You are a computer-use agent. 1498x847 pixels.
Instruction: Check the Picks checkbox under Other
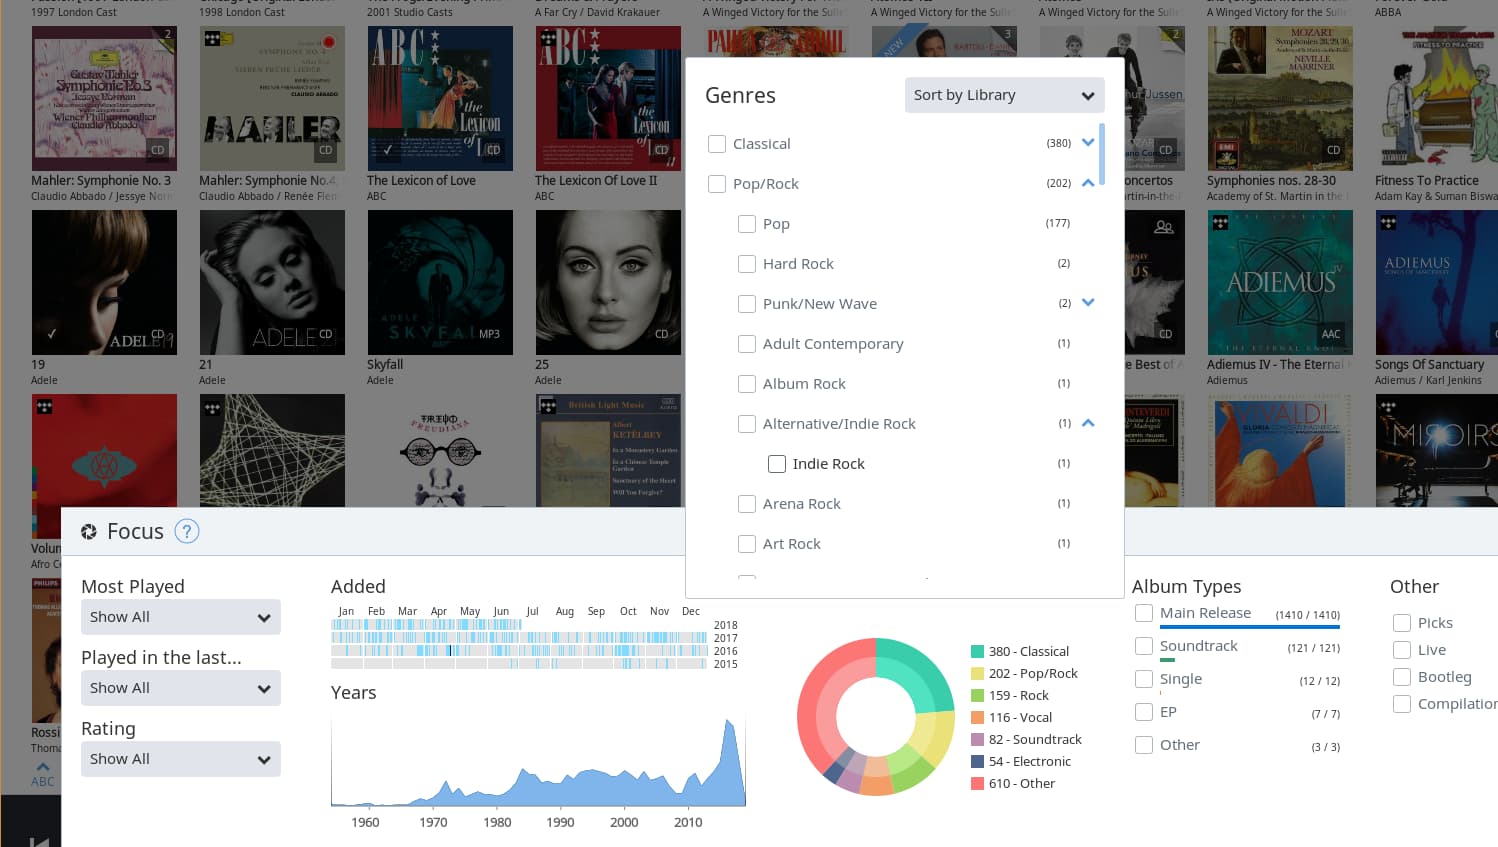[x=1402, y=623]
